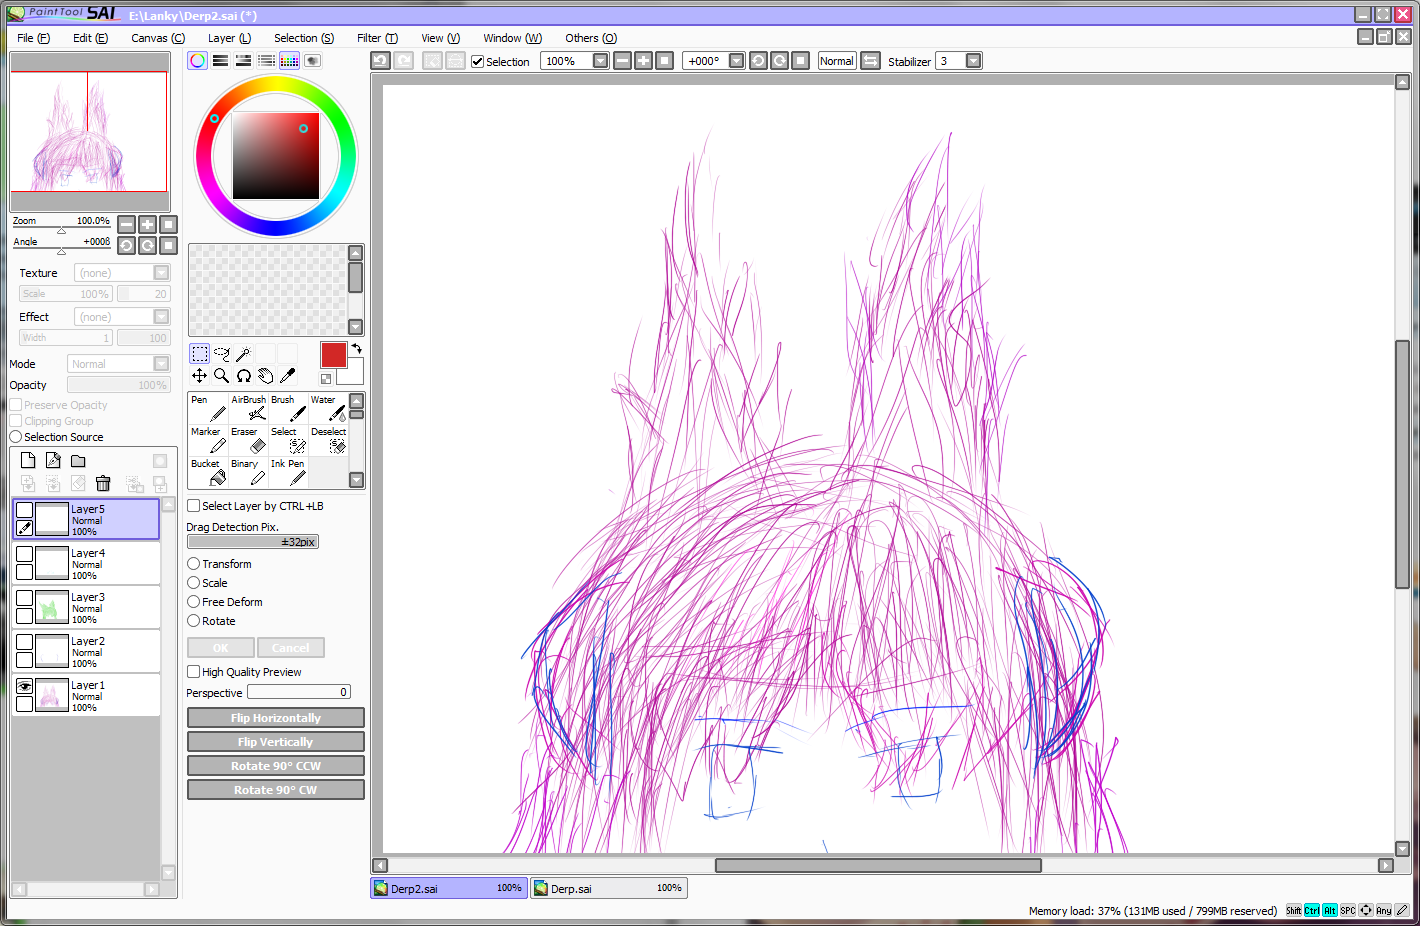Select the rotate view tool

[243, 376]
